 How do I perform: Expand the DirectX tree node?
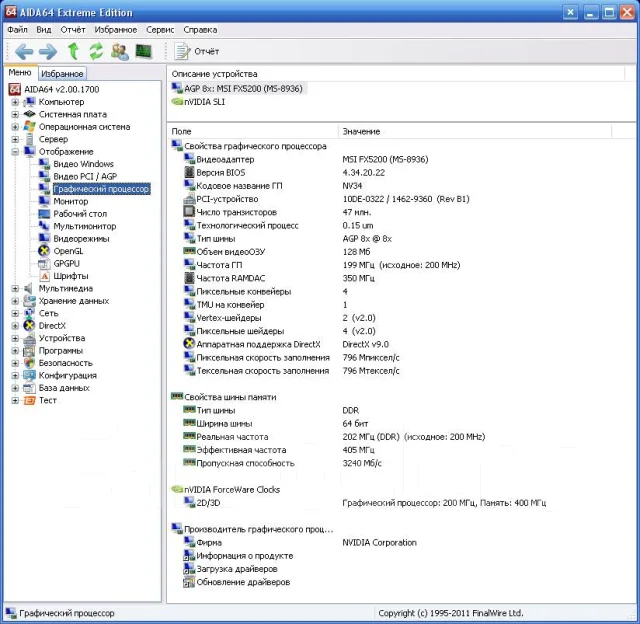(15, 326)
